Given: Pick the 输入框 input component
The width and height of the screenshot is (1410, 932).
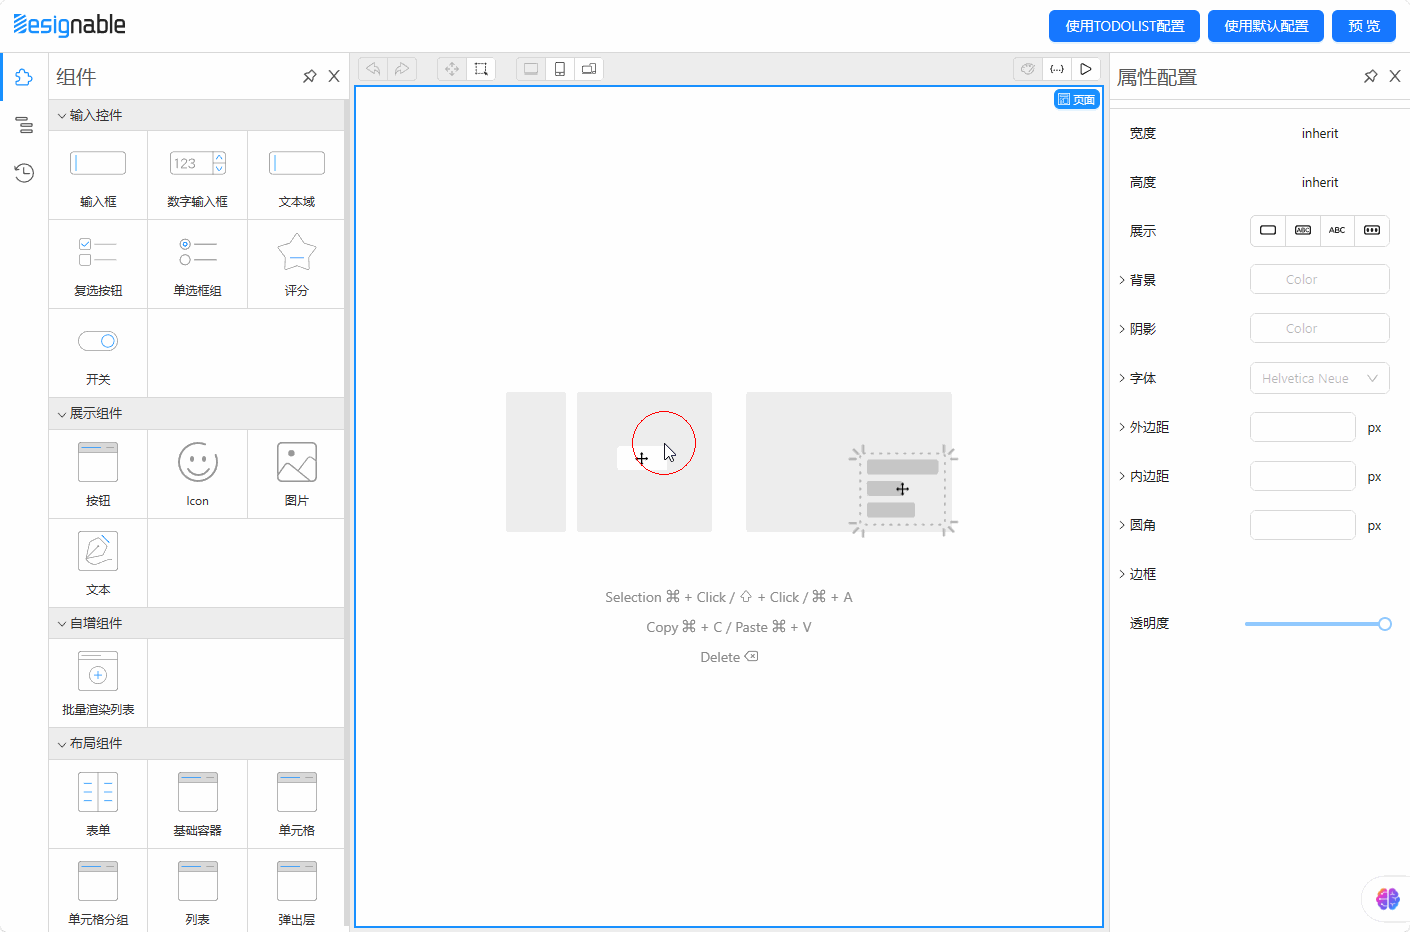Looking at the screenshot, I should (x=98, y=175).
